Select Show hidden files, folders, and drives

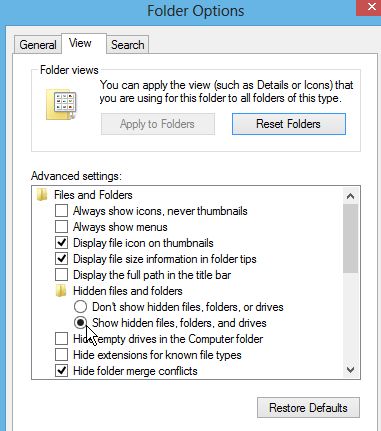pyautogui.click(x=80, y=323)
